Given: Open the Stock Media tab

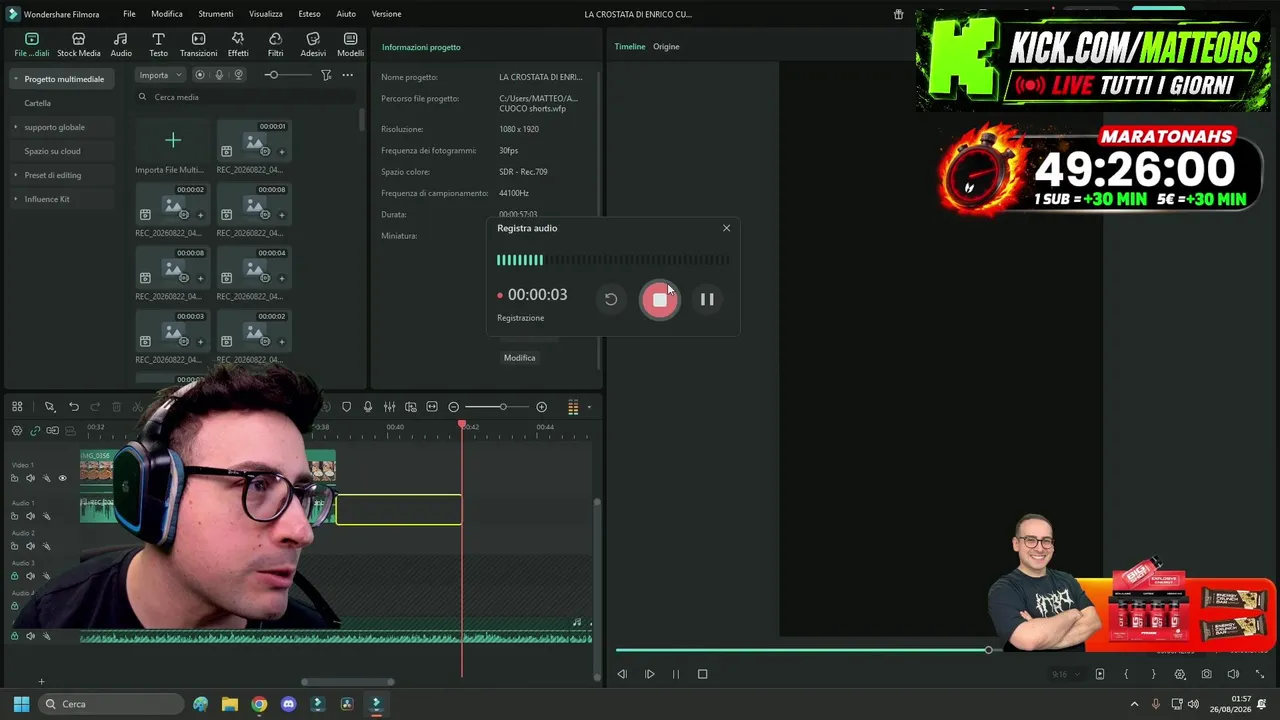Looking at the screenshot, I should point(78,45).
